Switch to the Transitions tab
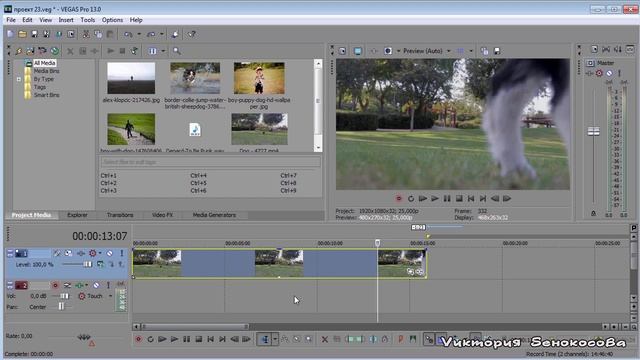The image size is (640, 360). (120, 215)
